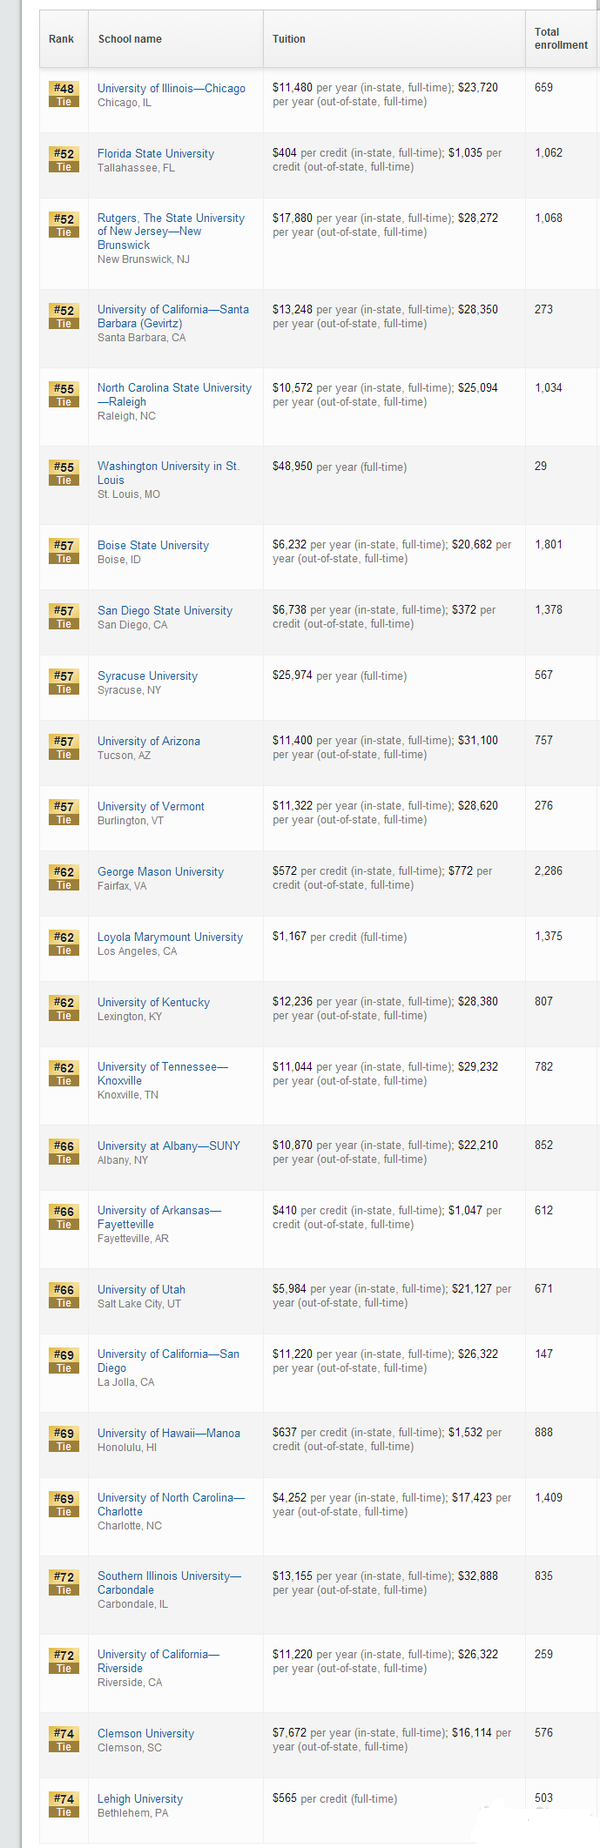Visit the University of Arizona link

149,741
